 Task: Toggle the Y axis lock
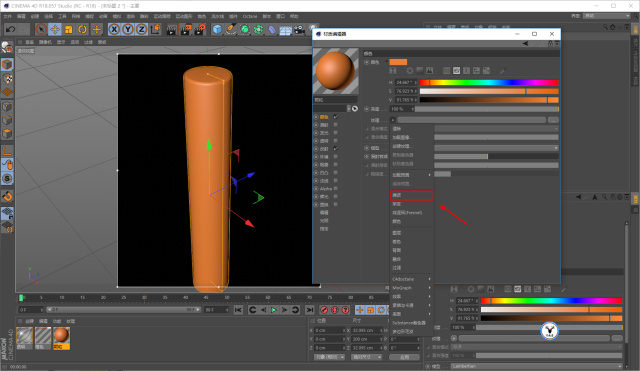tap(128, 29)
